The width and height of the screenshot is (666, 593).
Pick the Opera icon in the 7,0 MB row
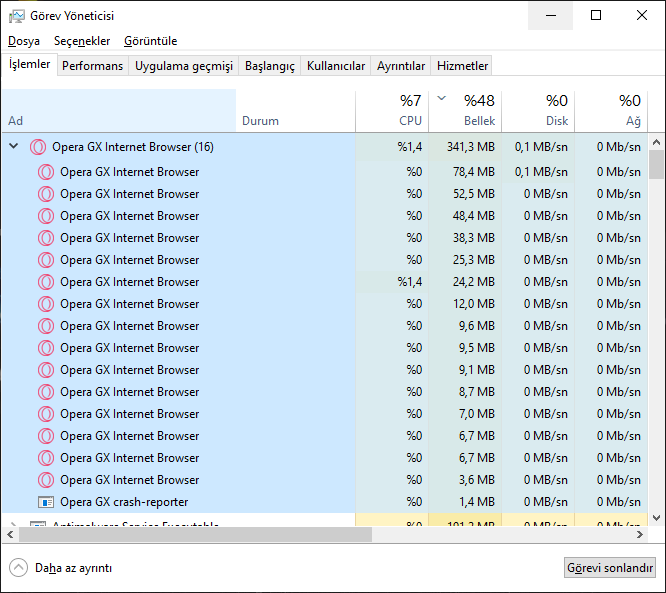click(46, 414)
